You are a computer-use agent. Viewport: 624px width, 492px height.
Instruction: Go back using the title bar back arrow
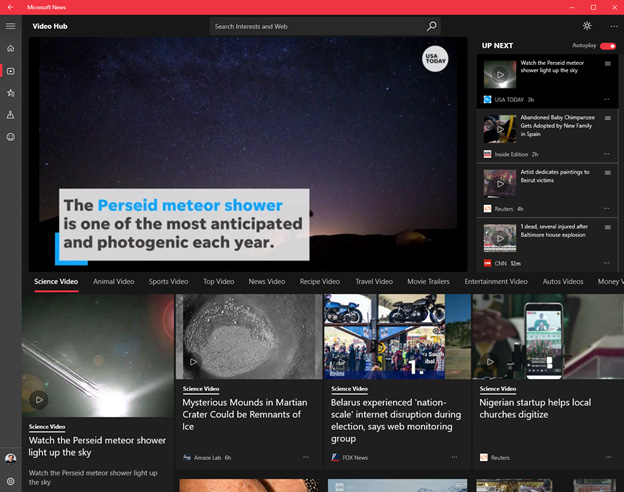[x=10, y=7]
